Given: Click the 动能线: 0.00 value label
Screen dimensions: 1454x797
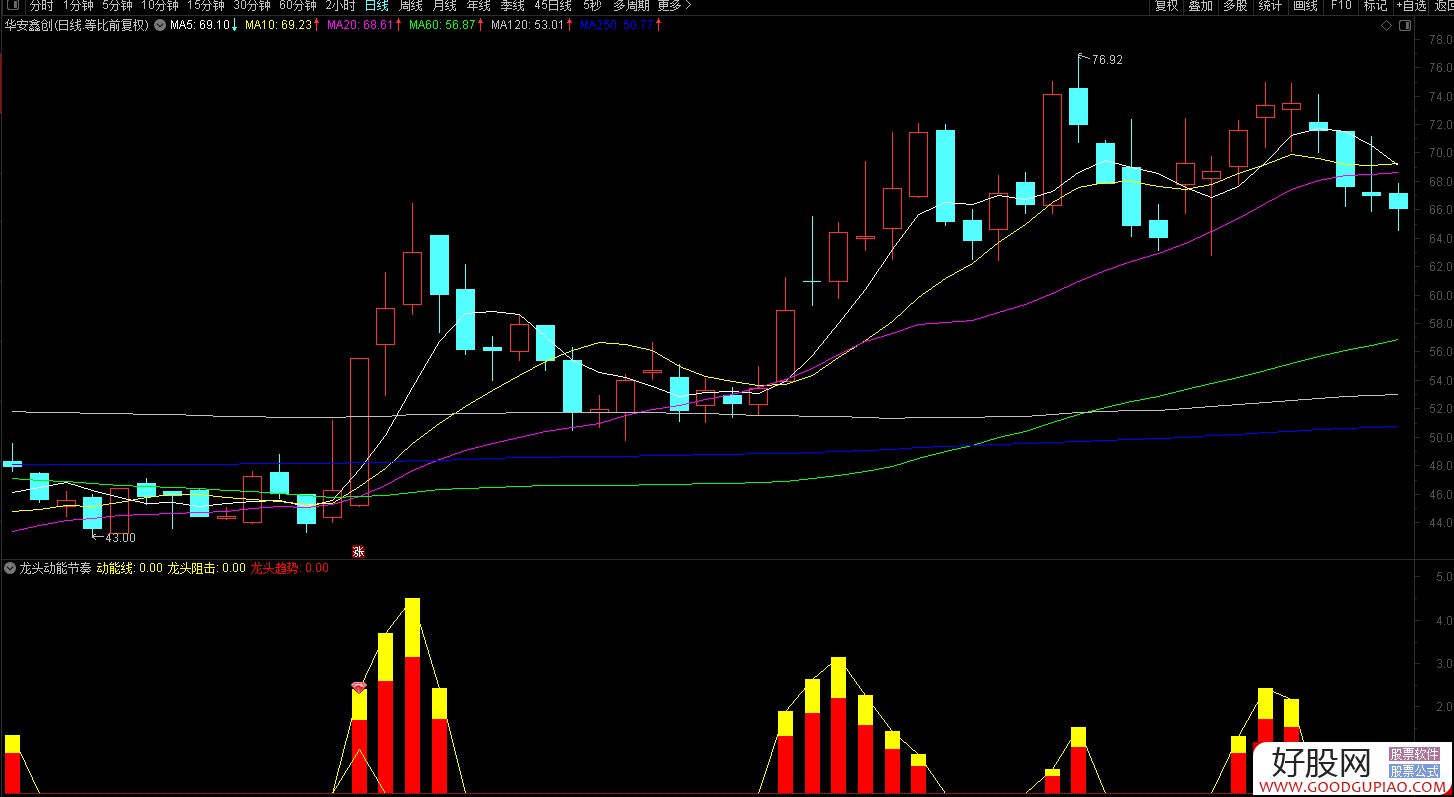Looking at the screenshot, I should (129, 568).
